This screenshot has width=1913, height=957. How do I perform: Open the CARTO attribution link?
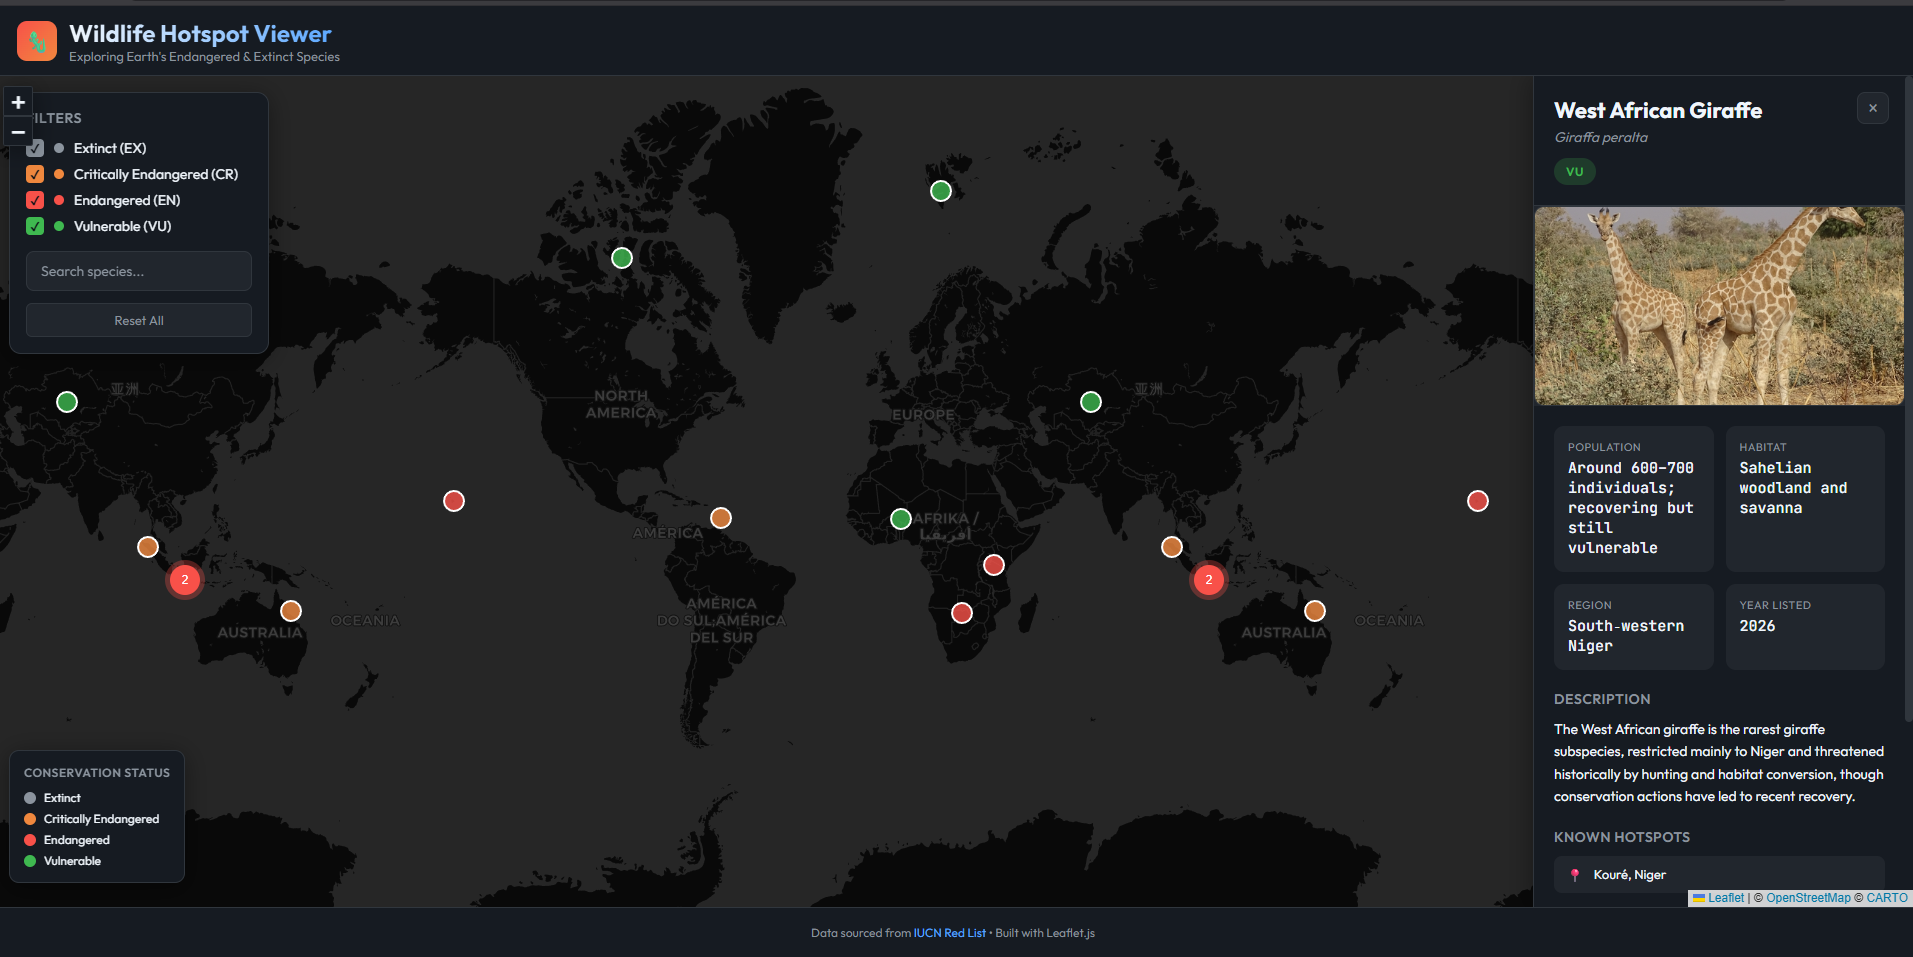1887,898
